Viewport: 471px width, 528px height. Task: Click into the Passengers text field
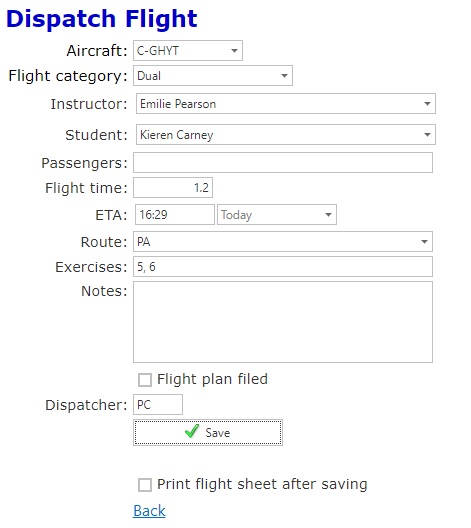coord(283,163)
